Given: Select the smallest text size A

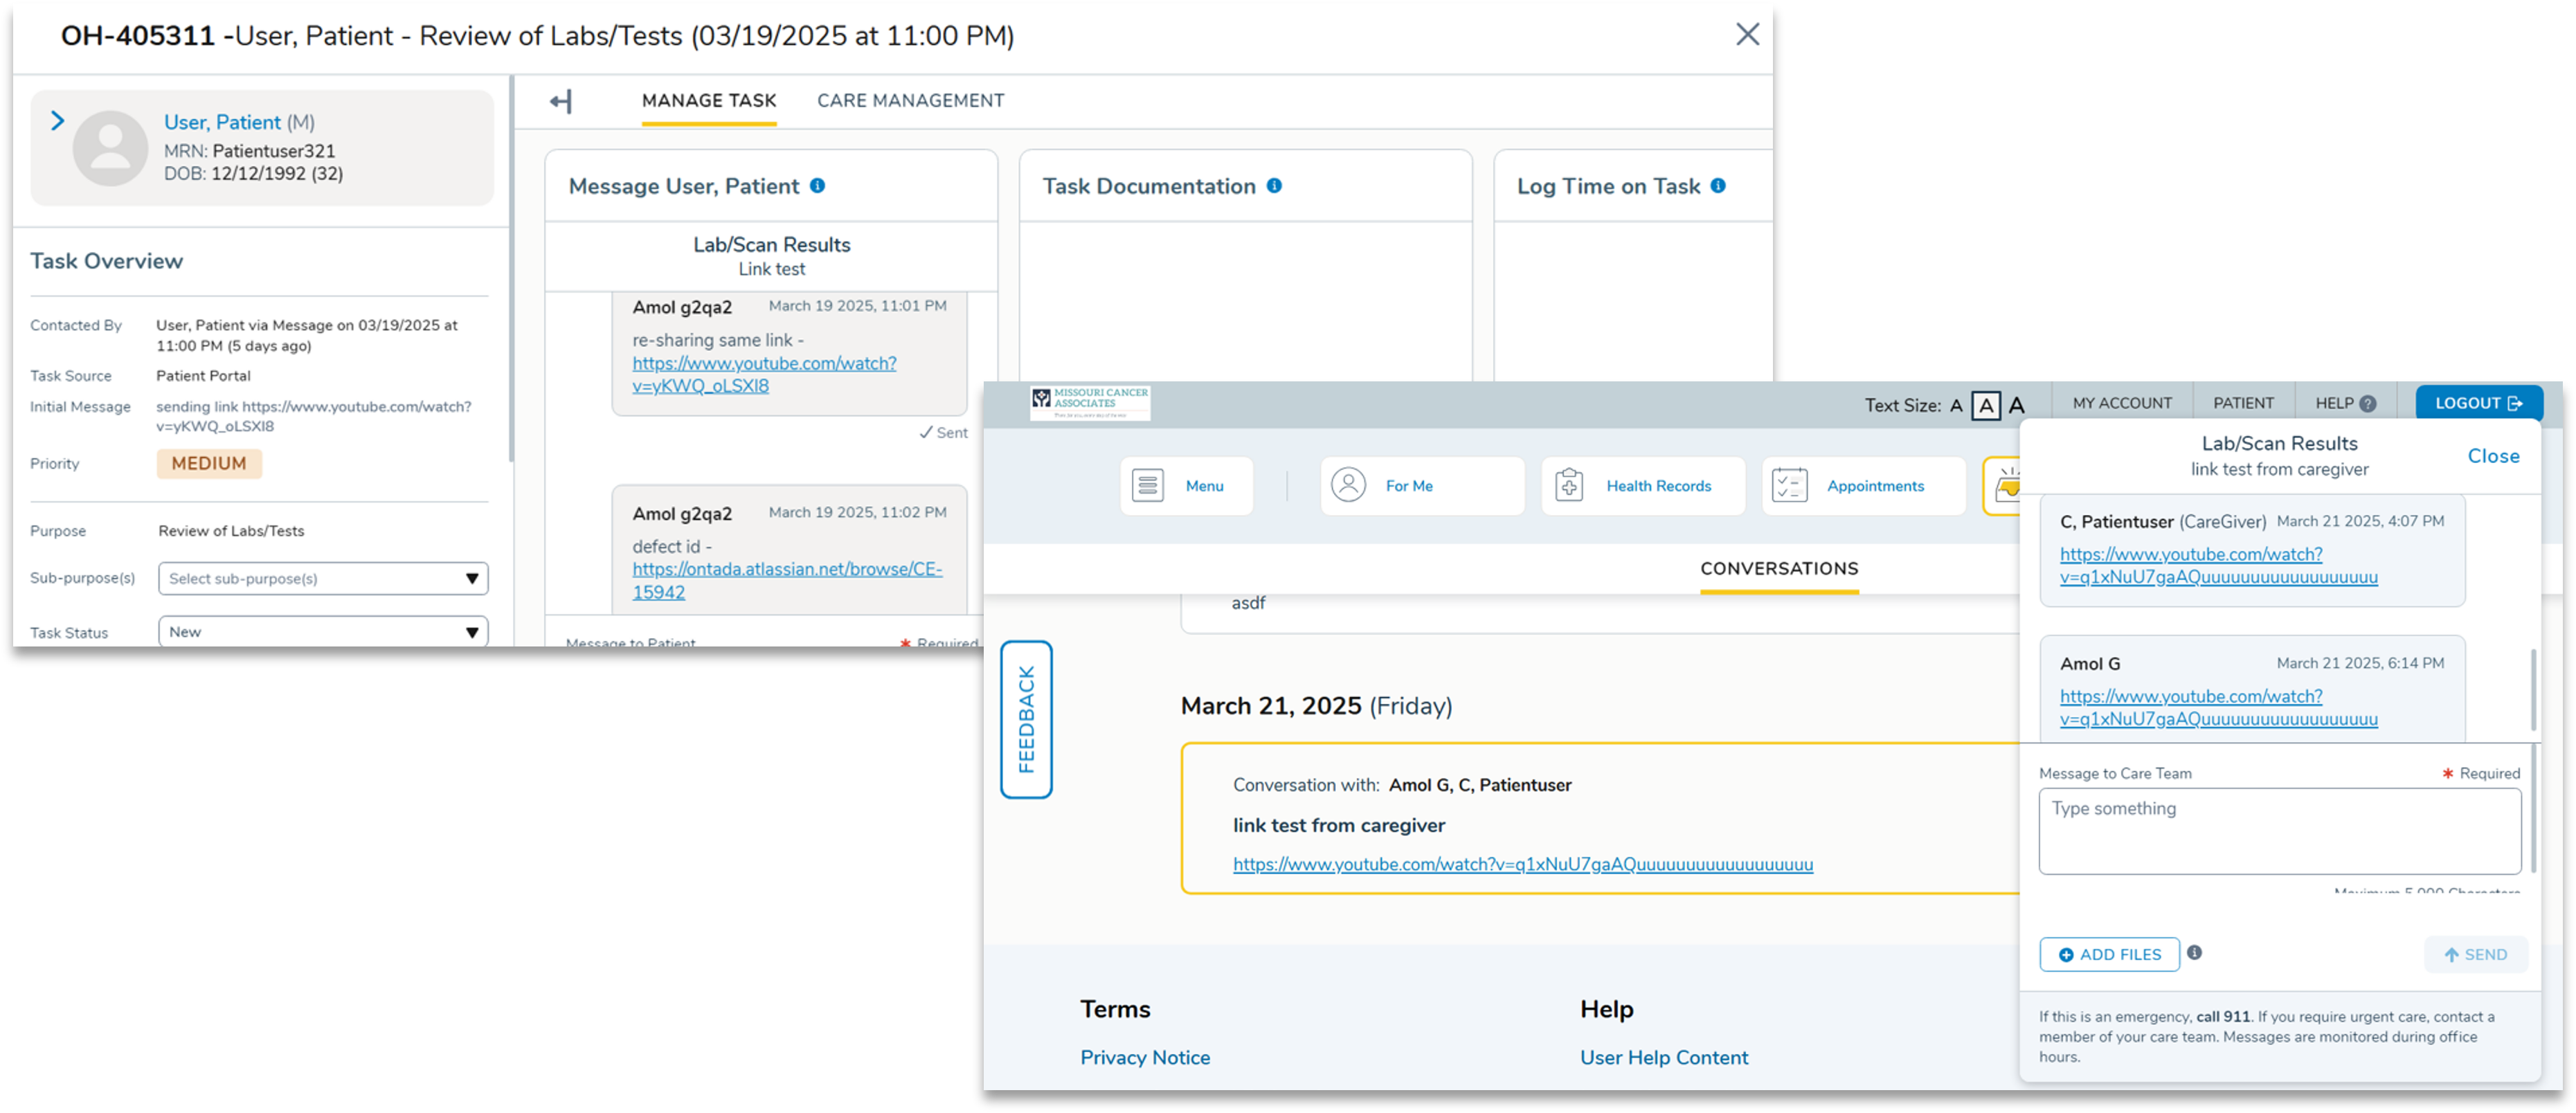Looking at the screenshot, I should [1956, 406].
